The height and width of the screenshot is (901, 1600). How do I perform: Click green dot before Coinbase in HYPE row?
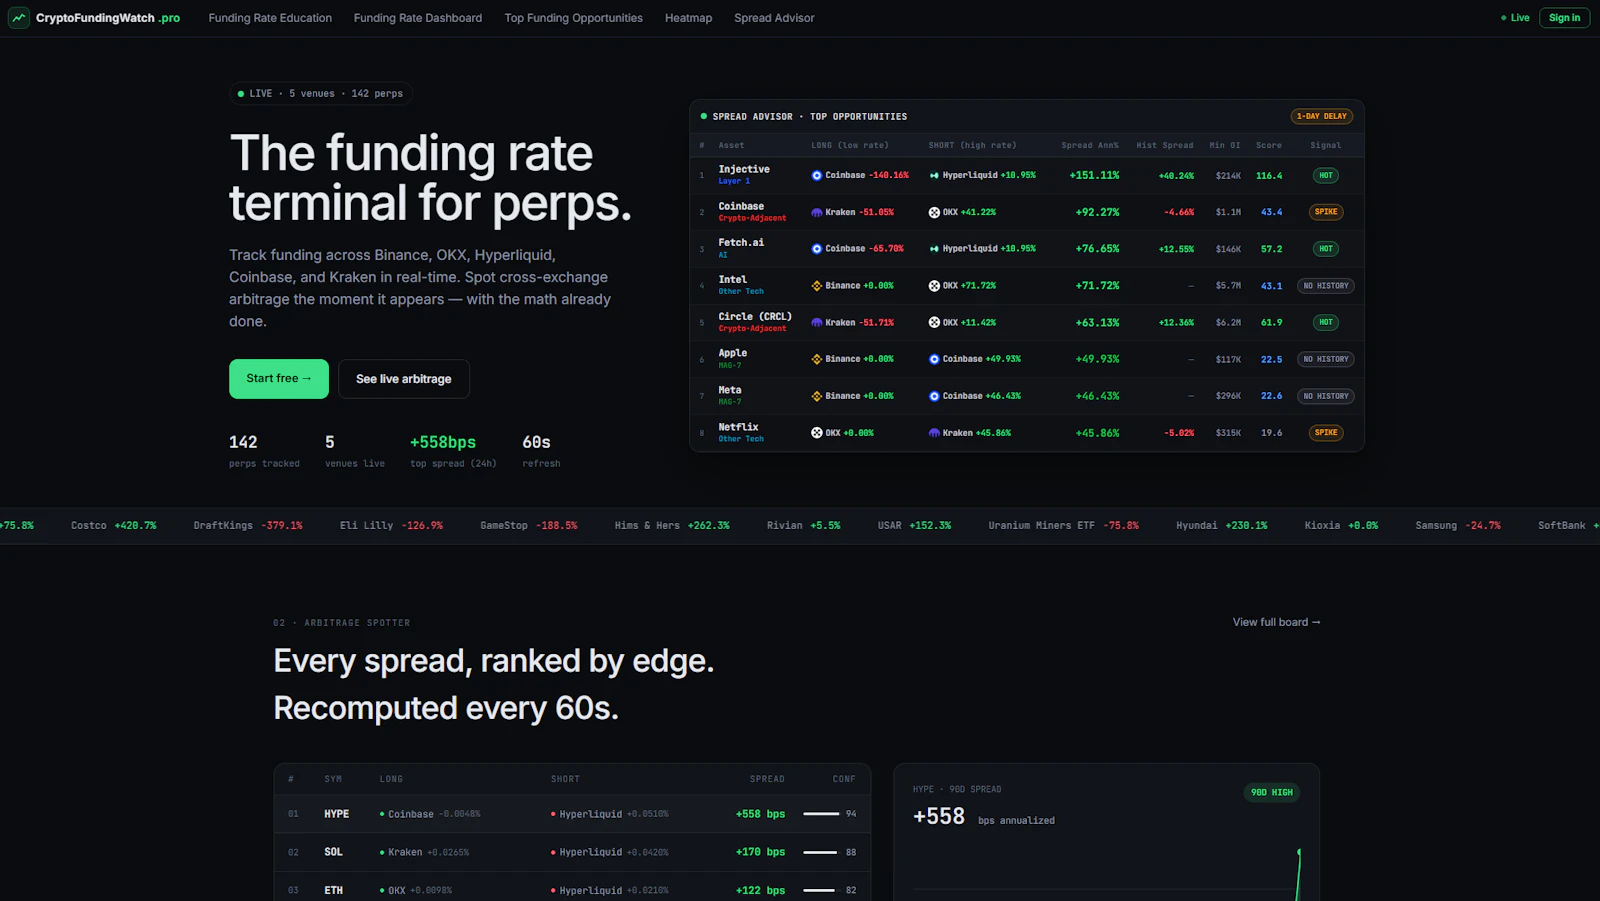click(382, 814)
